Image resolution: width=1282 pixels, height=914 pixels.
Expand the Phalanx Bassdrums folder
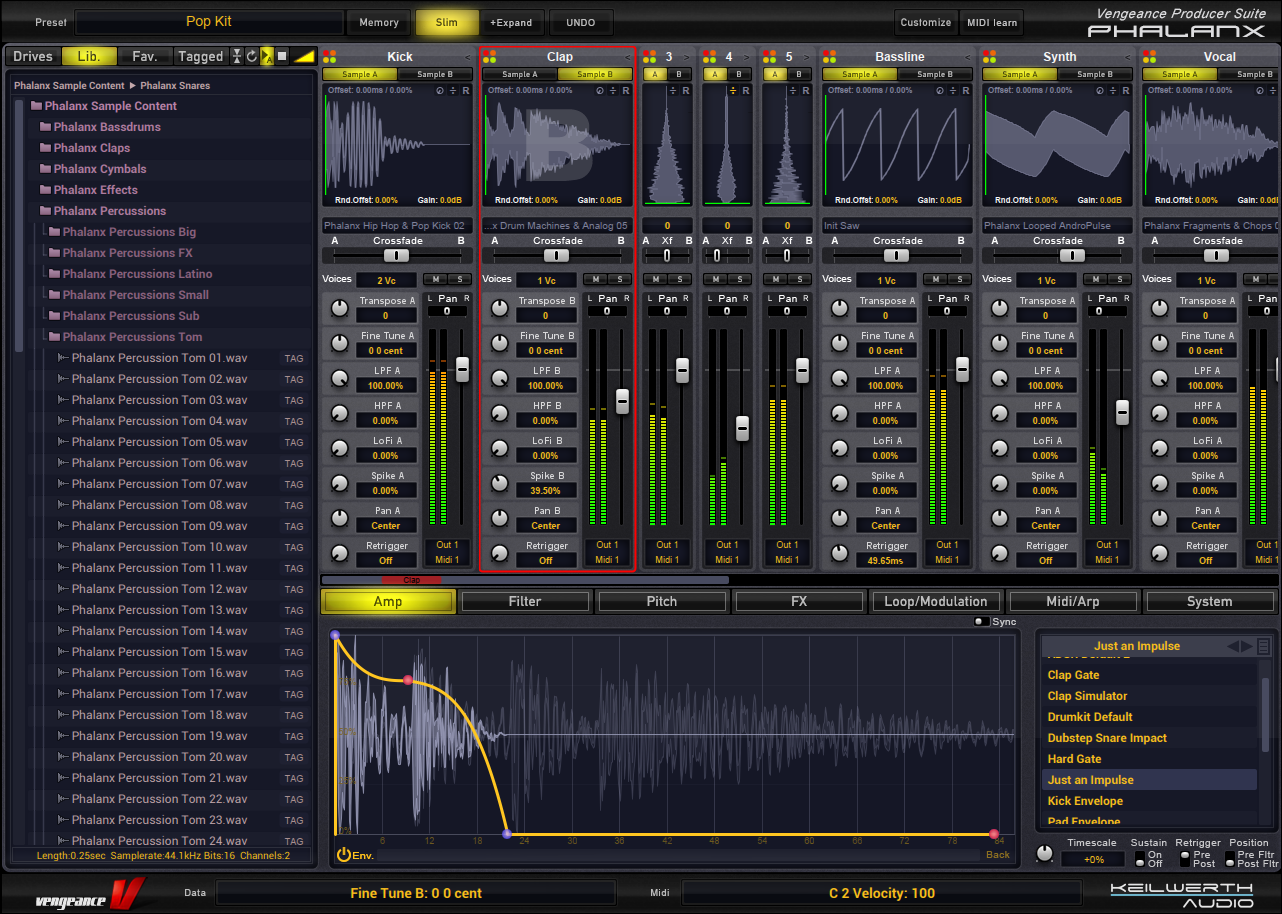45,127
